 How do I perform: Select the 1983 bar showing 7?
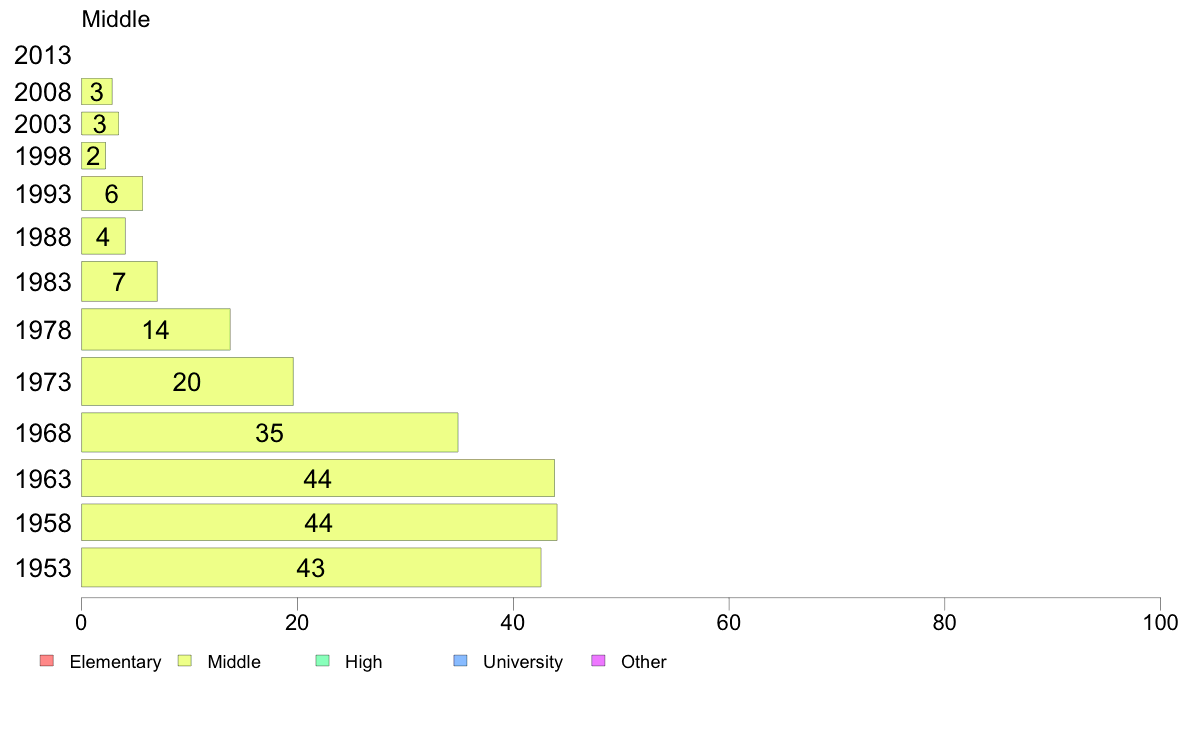click(x=119, y=282)
